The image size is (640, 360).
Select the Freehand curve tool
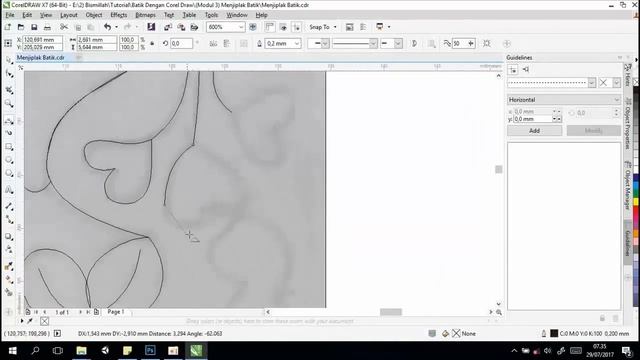pos(9,121)
